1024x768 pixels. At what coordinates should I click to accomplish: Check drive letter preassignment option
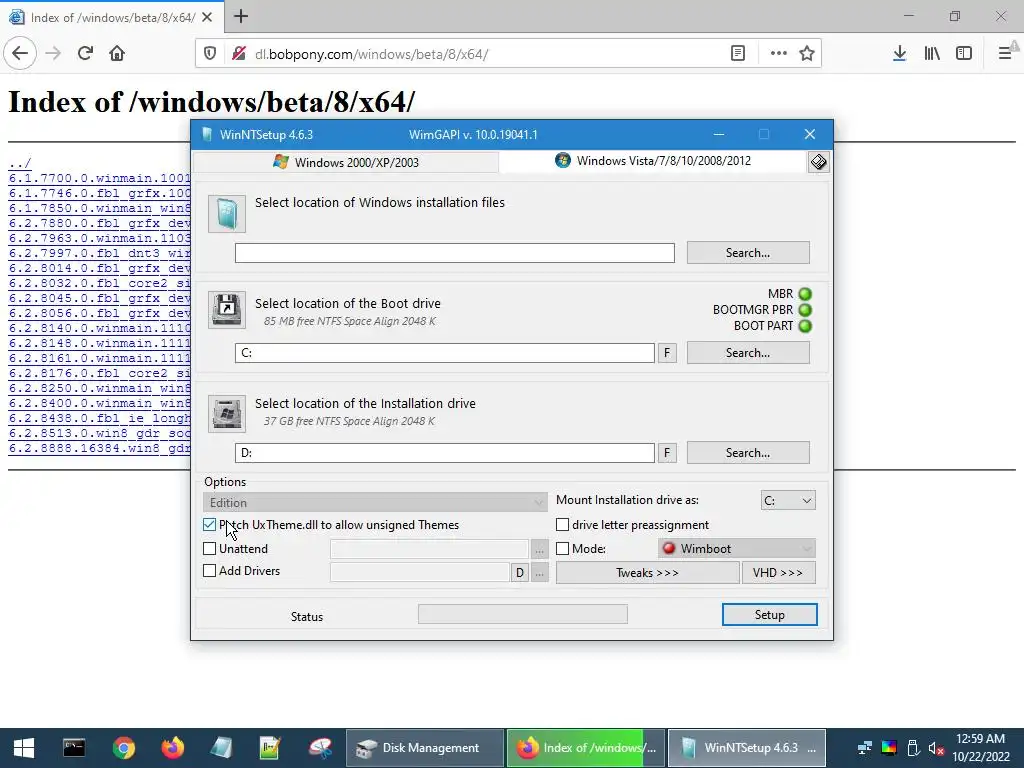pyautogui.click(x=562, y=525)
